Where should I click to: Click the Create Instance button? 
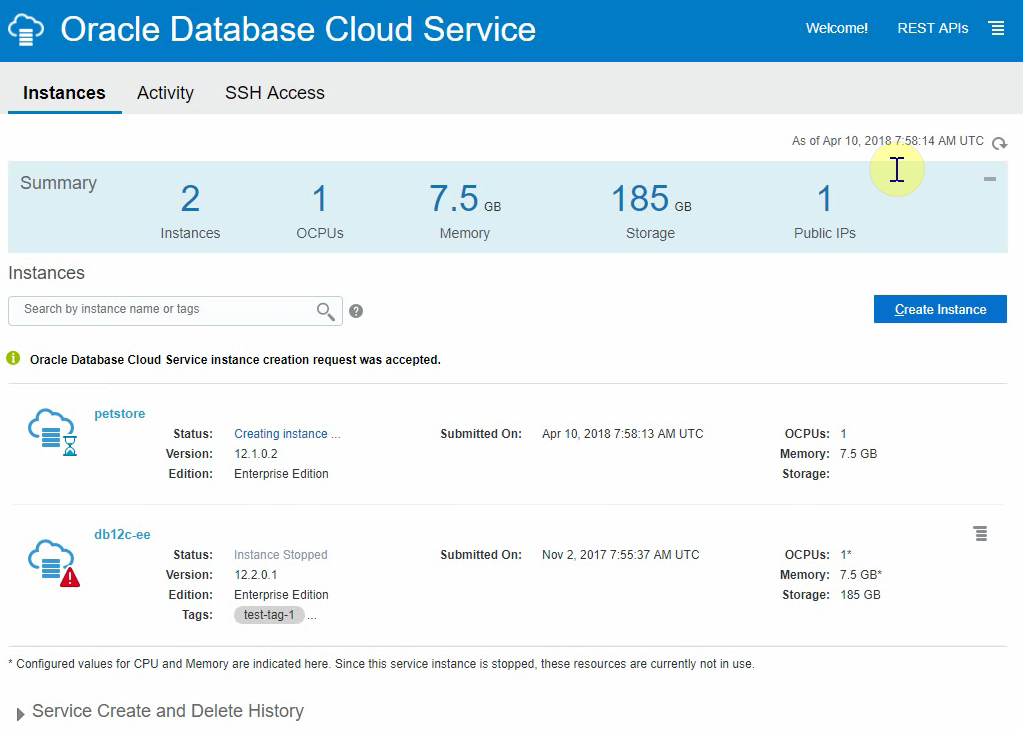tap(940, 309)
